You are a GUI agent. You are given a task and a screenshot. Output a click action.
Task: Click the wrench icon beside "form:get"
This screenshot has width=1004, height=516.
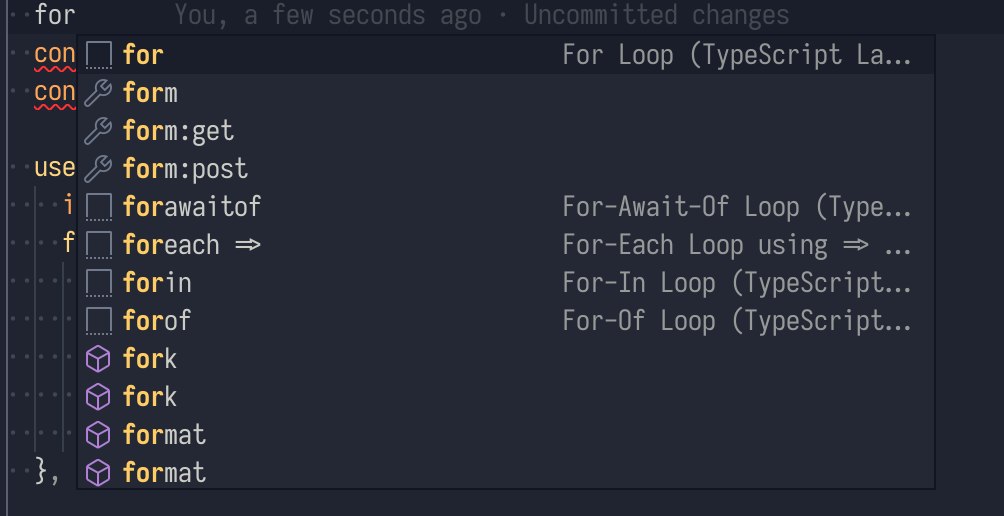click(98, 131)
